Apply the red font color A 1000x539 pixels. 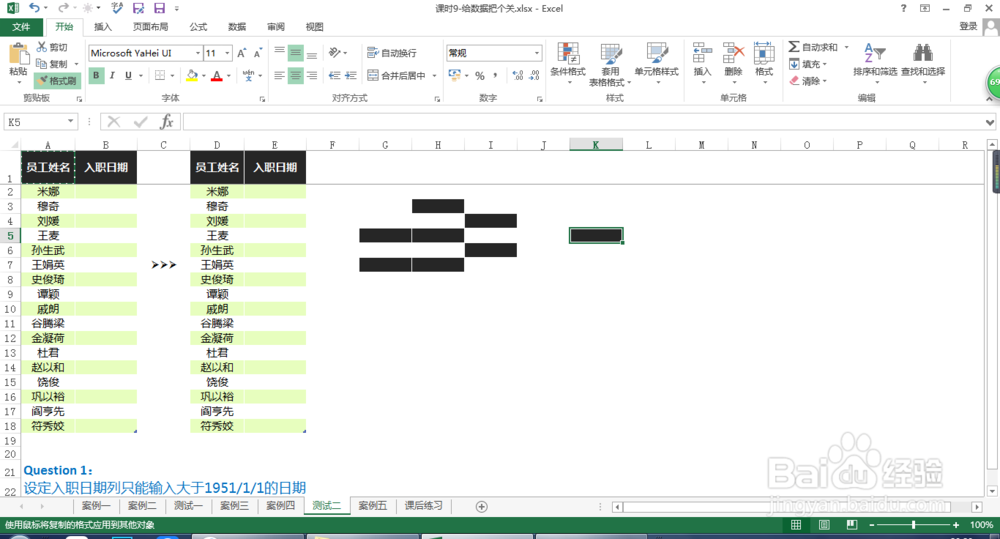click(x=217, y=75)
